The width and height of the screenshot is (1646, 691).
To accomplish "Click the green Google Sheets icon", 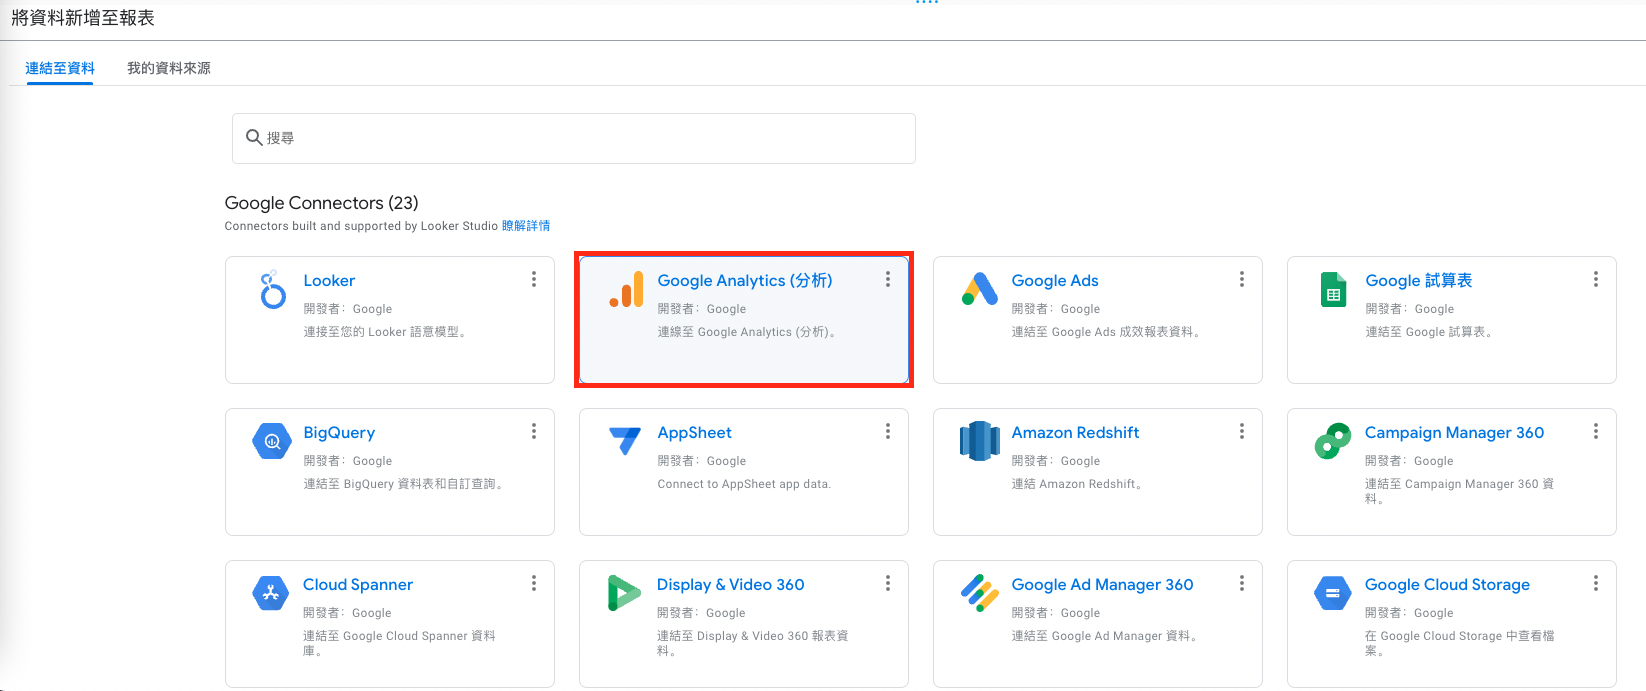I will 1333,289.
